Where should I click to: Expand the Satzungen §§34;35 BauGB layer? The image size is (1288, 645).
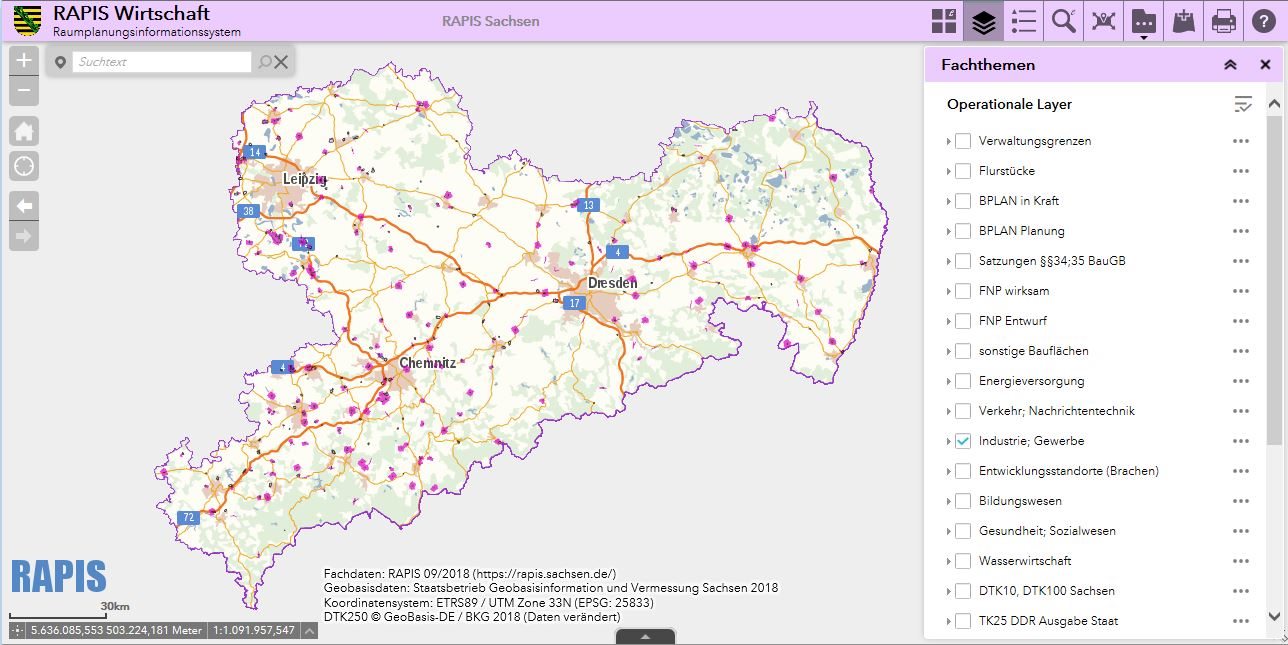[948, 261]
